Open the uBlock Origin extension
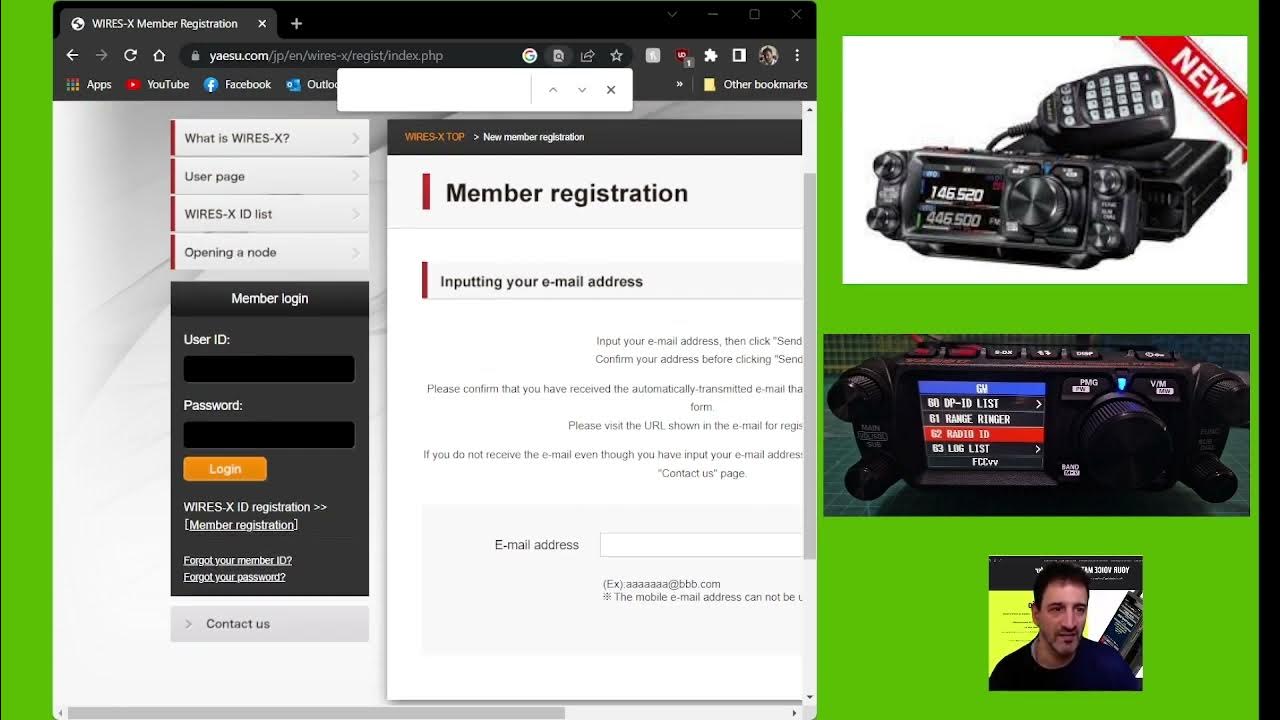The width and height of the screenshot is (1280, 720). 682,56
